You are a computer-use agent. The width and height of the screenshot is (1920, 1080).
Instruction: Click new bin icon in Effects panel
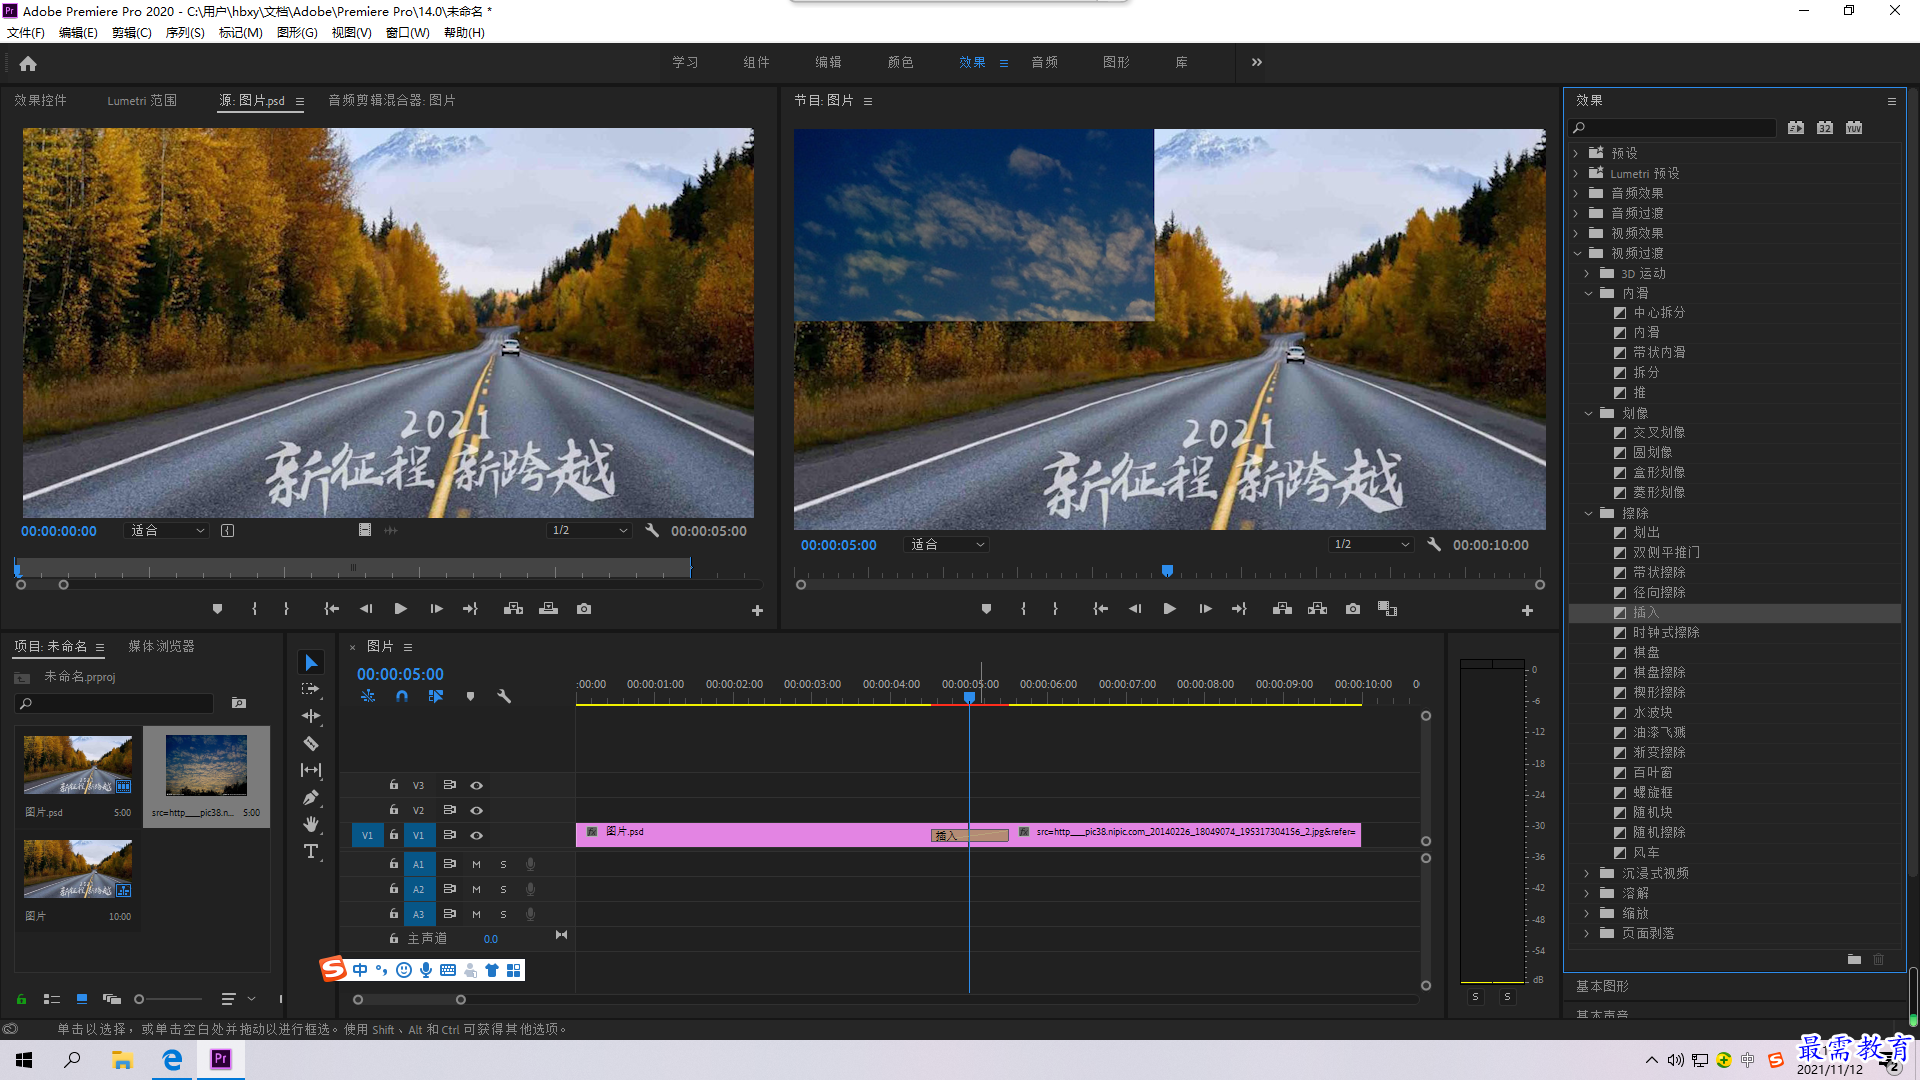(1854, 959)
